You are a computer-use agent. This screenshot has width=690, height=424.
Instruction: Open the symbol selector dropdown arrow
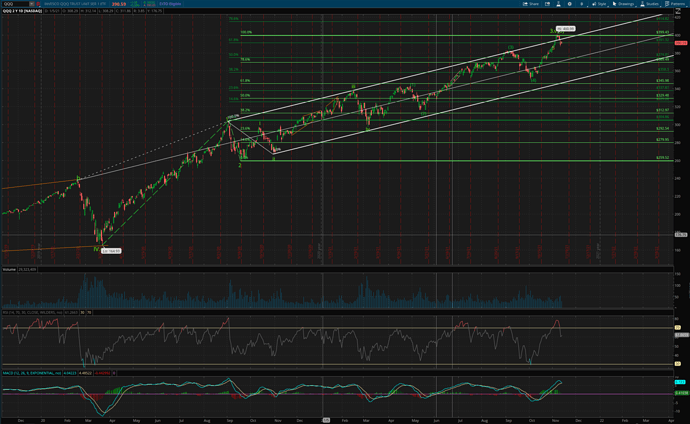(32, 4)
